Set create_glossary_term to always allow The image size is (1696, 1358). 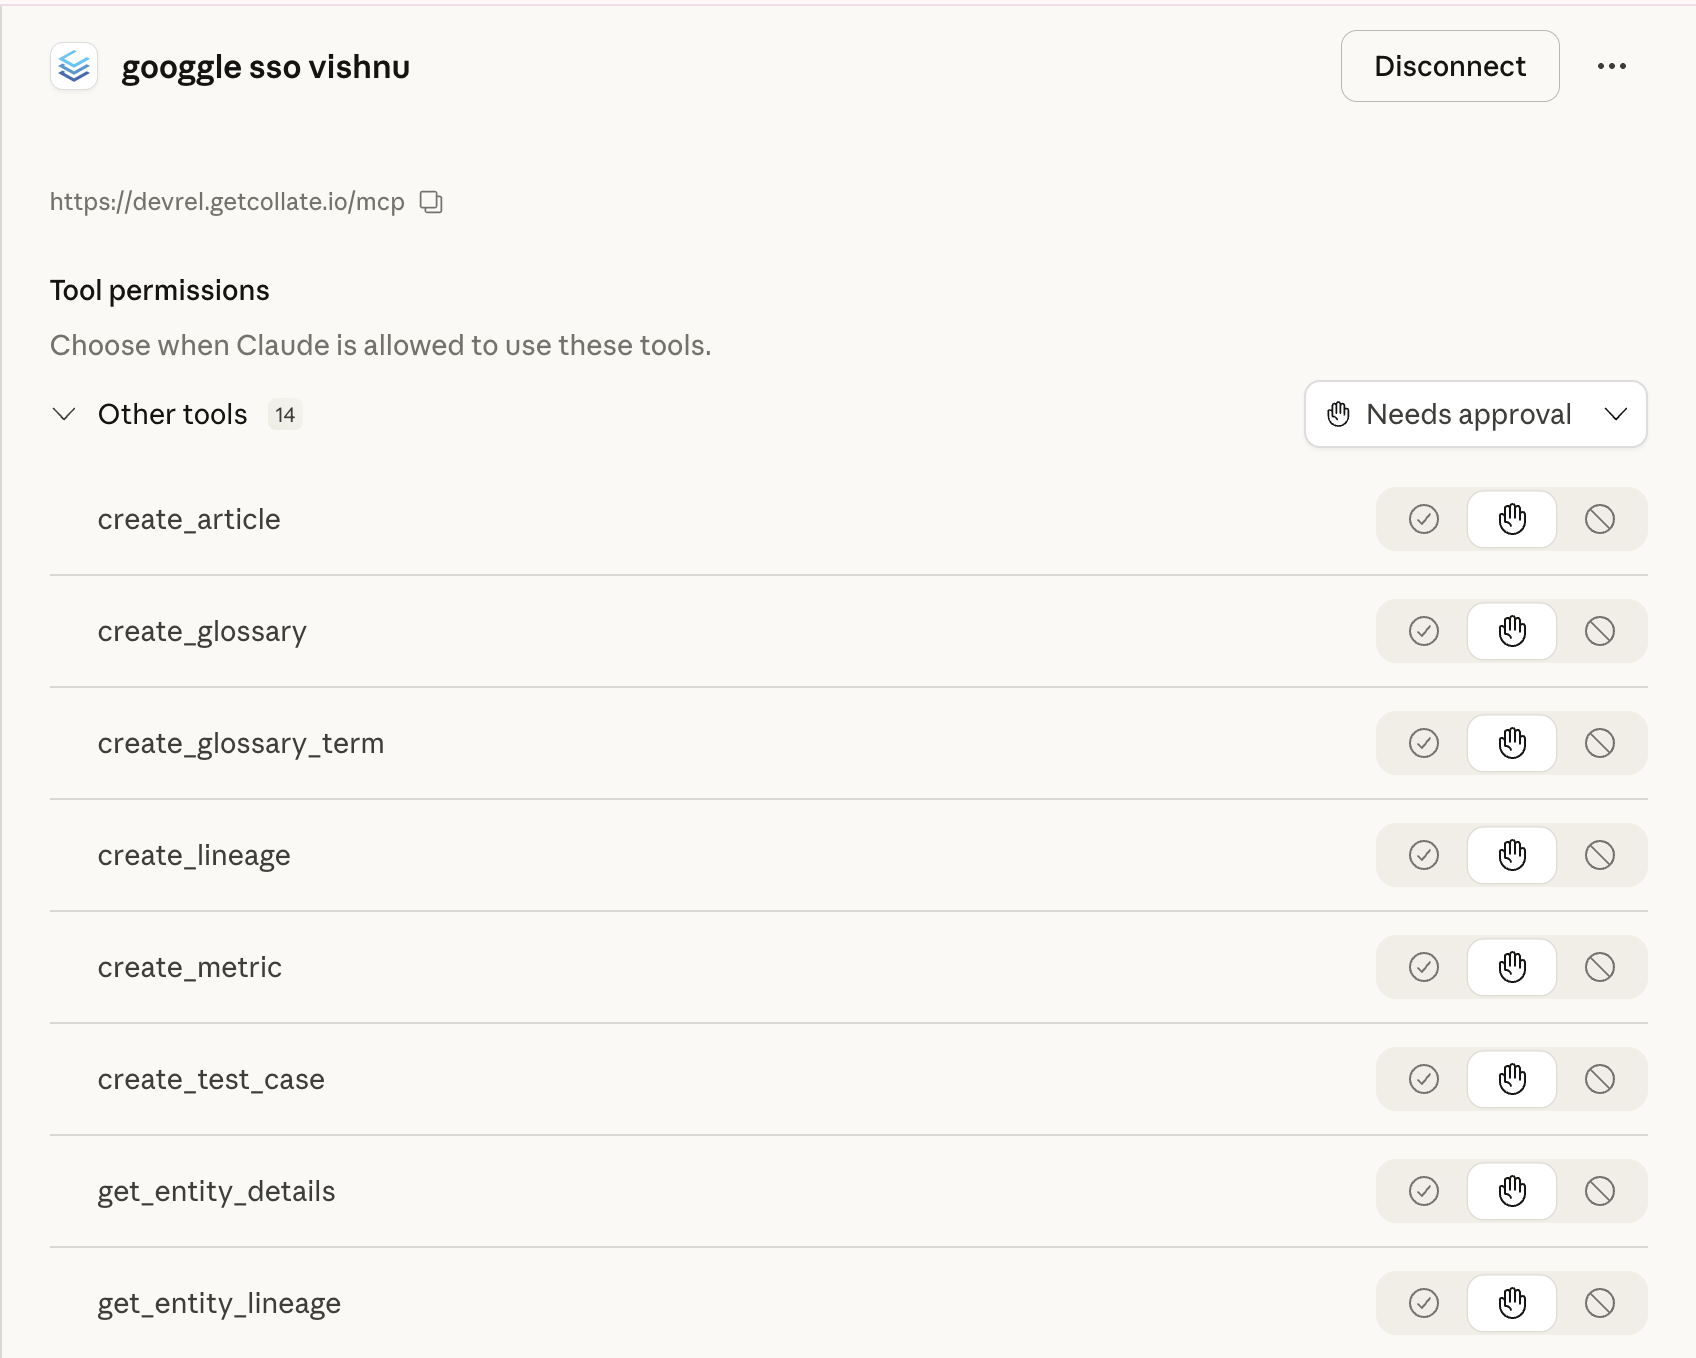(1424, 743)
